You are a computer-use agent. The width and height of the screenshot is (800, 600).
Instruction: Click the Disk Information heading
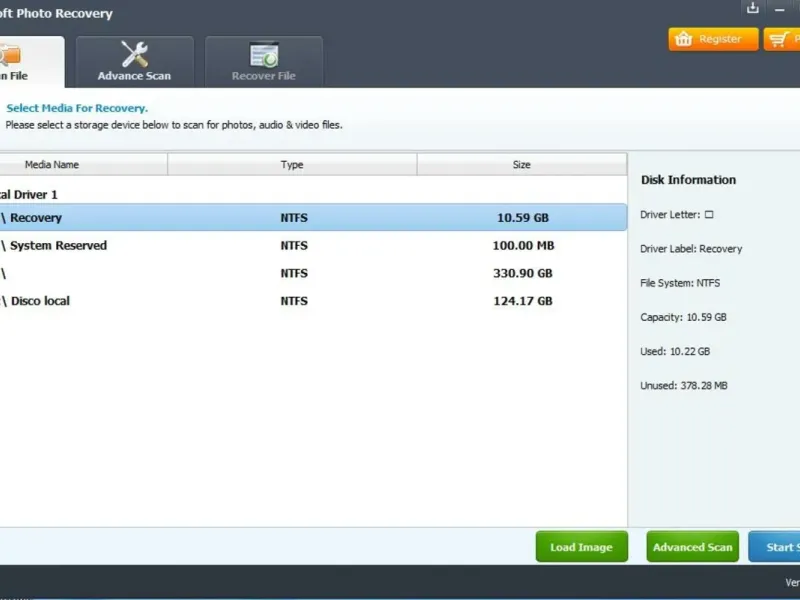pyautogui.click(x=688, y=180)
